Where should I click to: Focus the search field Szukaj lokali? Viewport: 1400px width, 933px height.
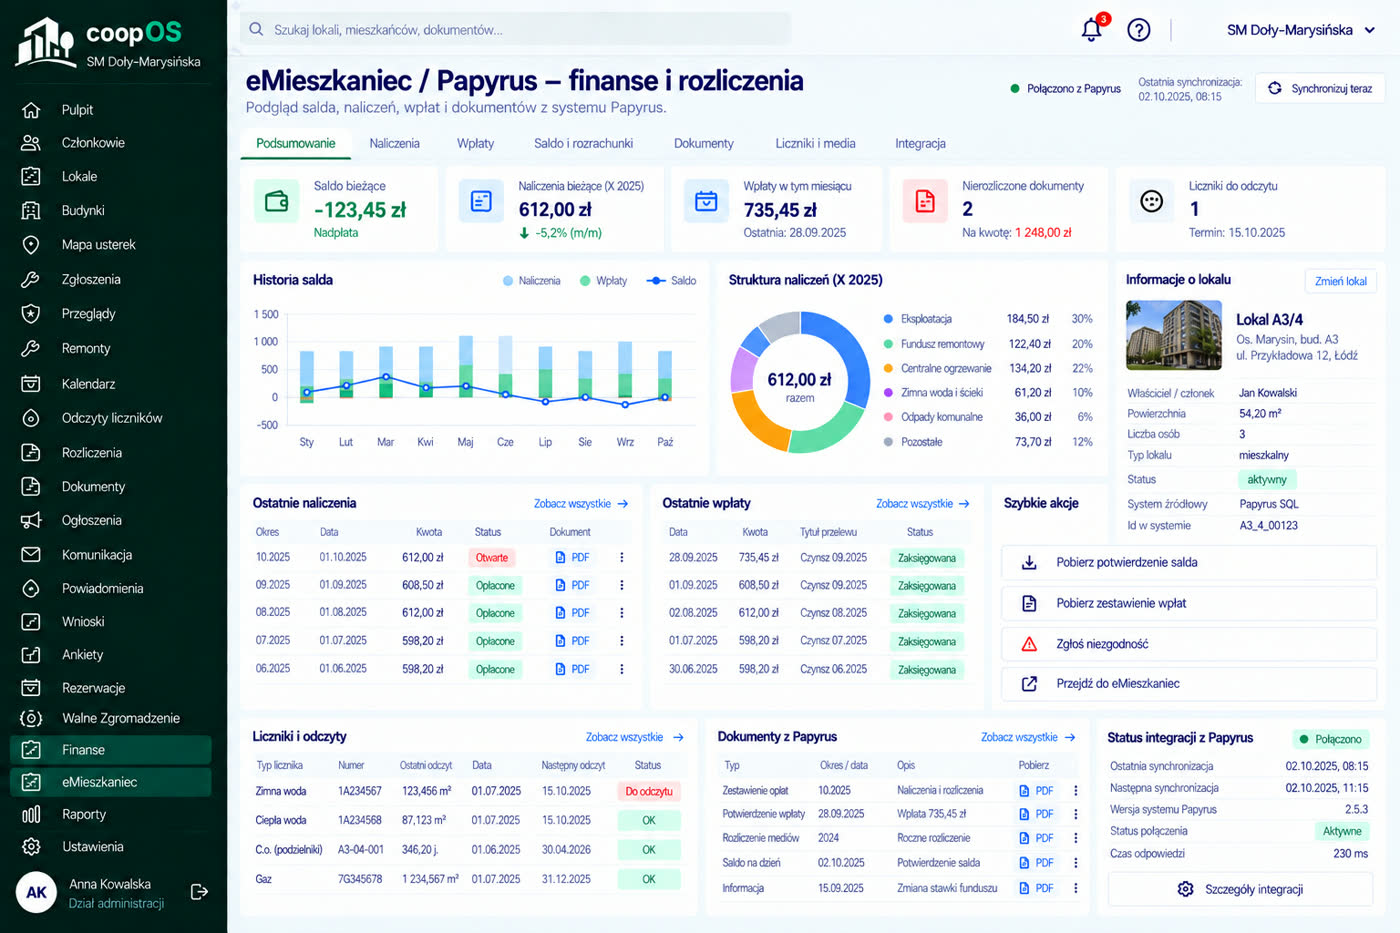[x=515, y=30]
